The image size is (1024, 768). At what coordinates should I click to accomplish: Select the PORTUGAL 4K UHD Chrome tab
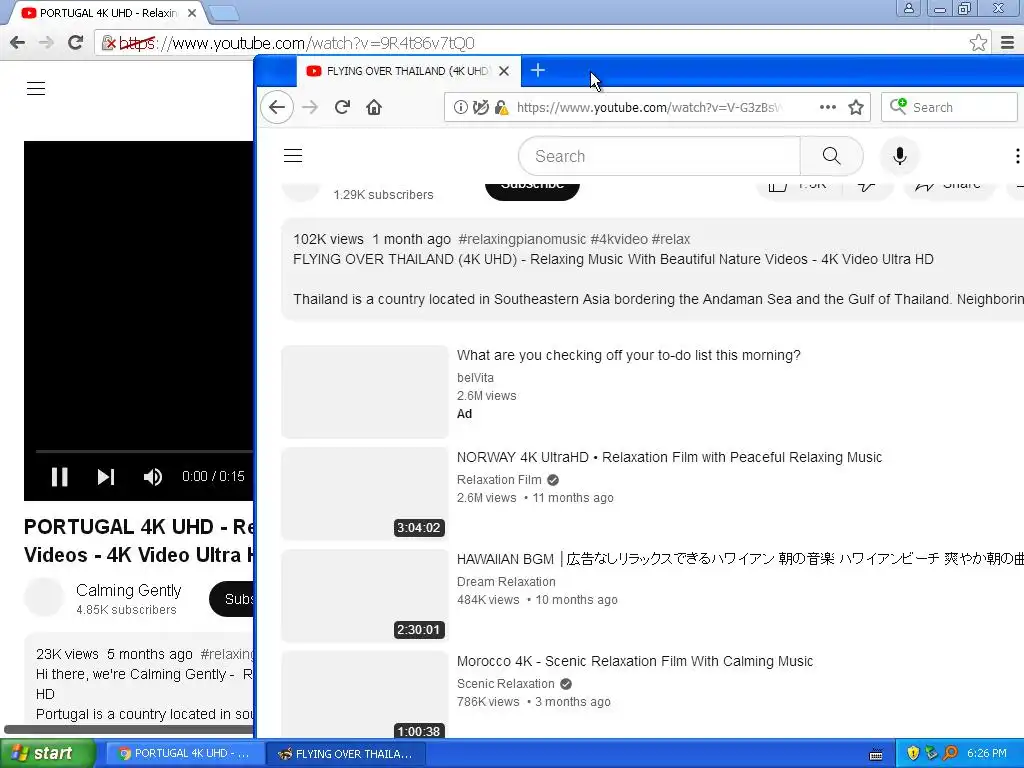[108, 13]
